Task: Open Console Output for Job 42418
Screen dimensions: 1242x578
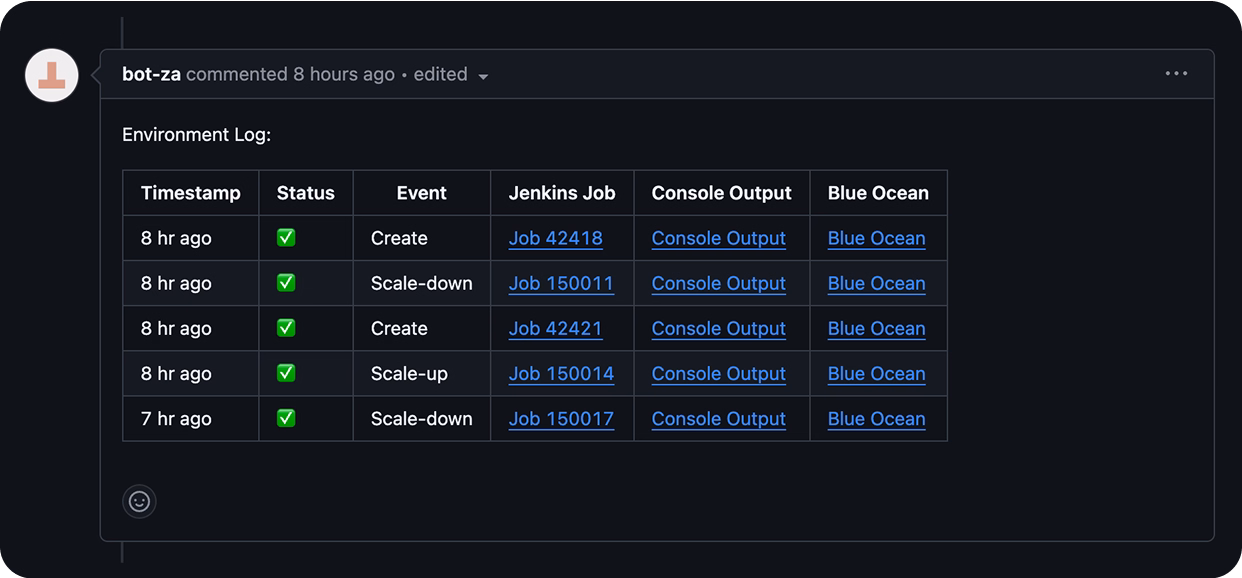Action: click(x=719, y=238)
